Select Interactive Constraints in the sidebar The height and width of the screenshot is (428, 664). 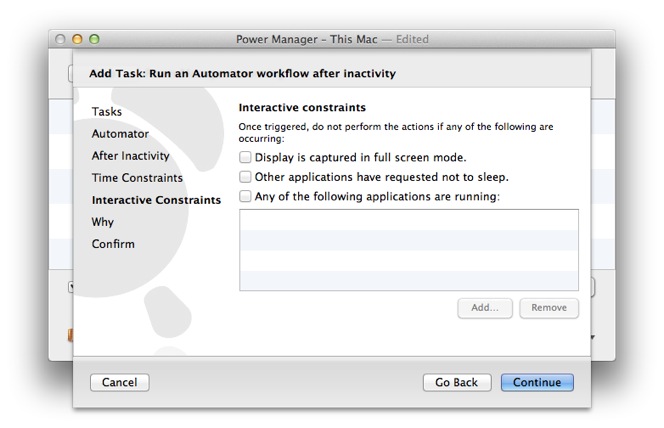(x=156, y=200)
